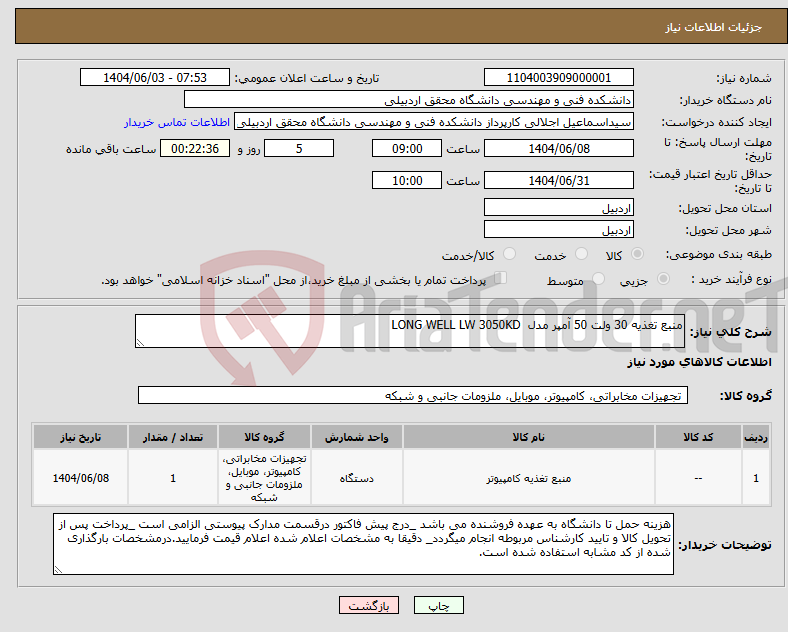This screenshot has height=632, width=788.
Task: Click the شماره نیاز field 1104003909000001
Action: point(558,77)
